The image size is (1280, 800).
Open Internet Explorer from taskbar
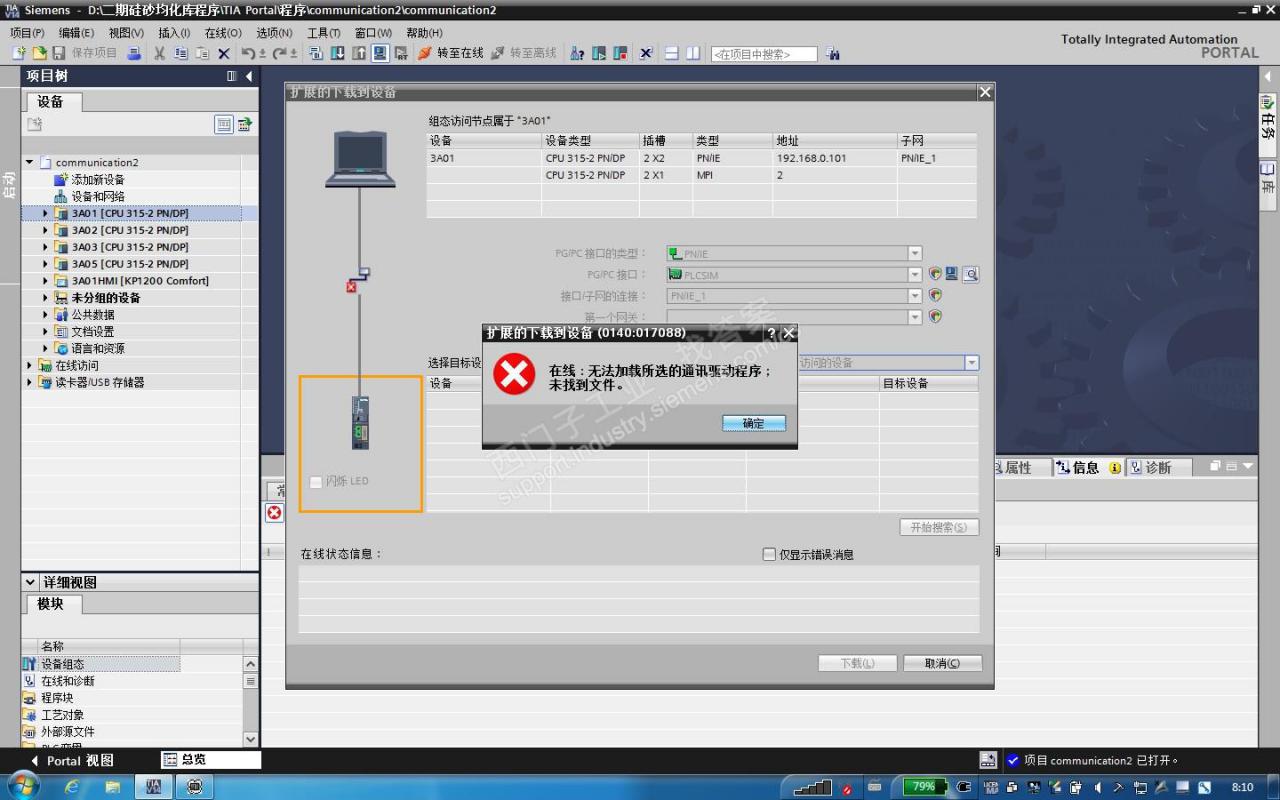(72, 787)
